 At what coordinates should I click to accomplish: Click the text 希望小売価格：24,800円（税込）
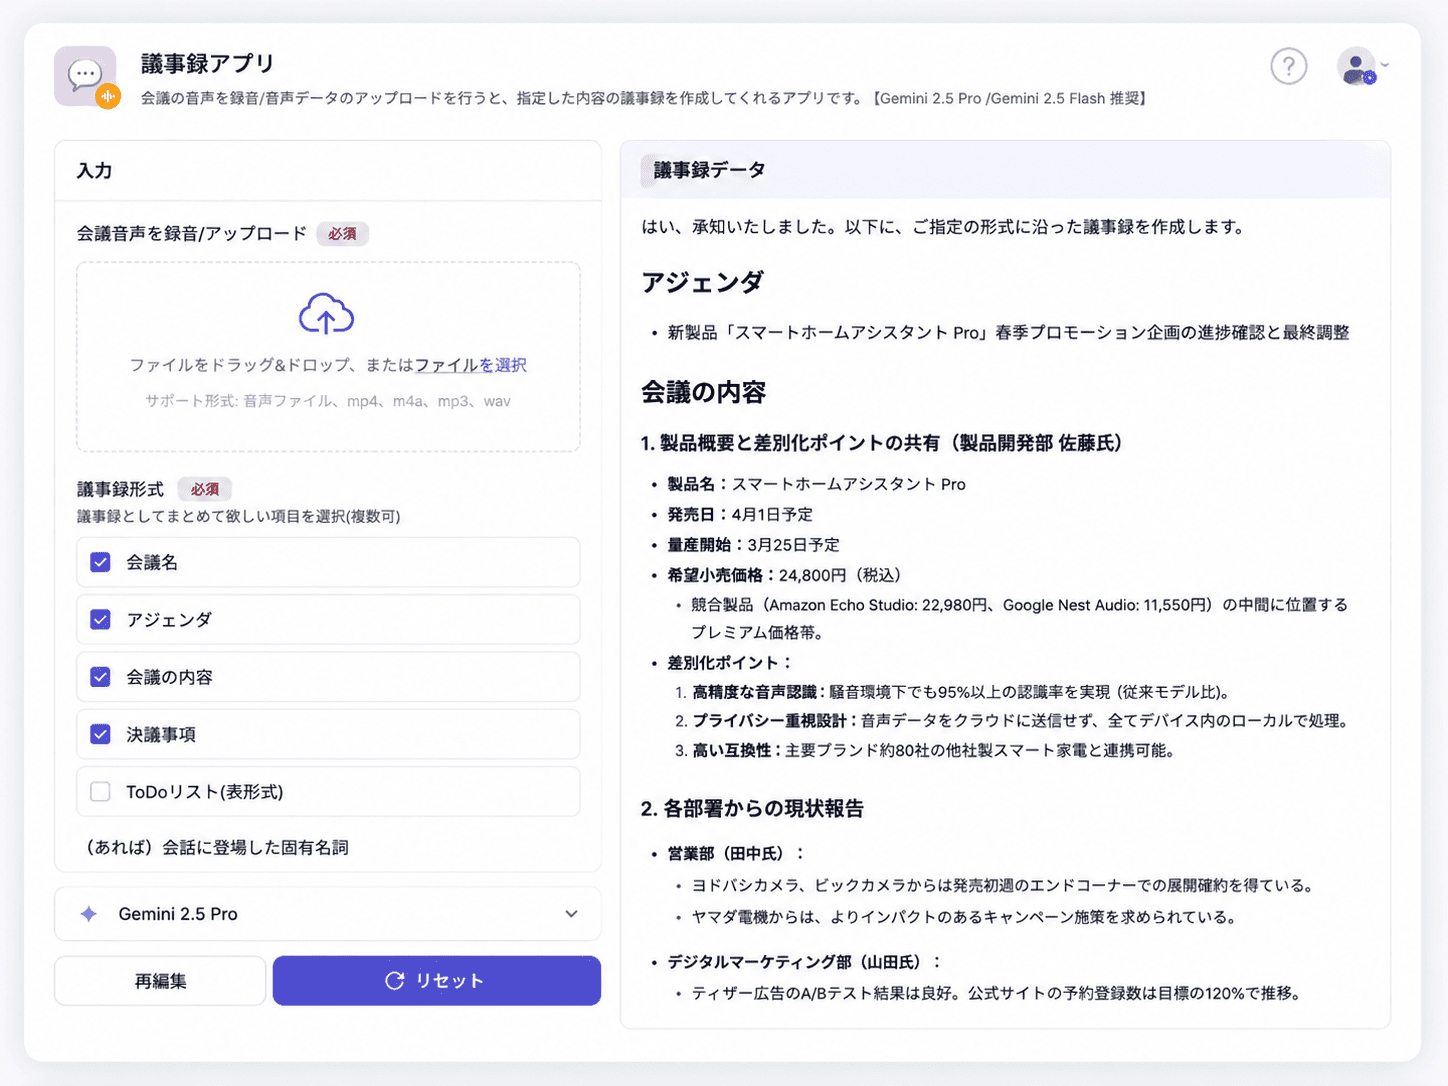[x=784, y=575]
